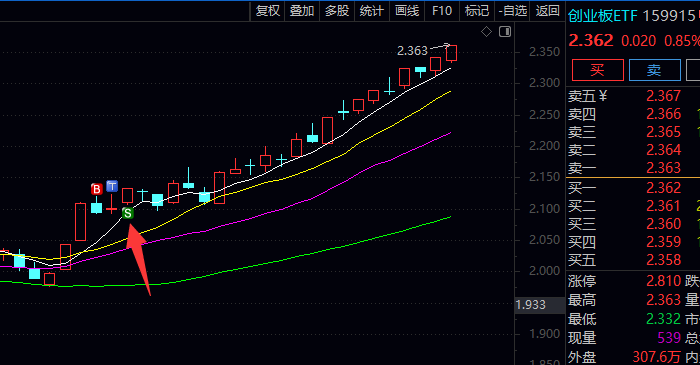Toggle the side panel layout icon
This screenshot has height=365, width=700.
tap(505, 32)
